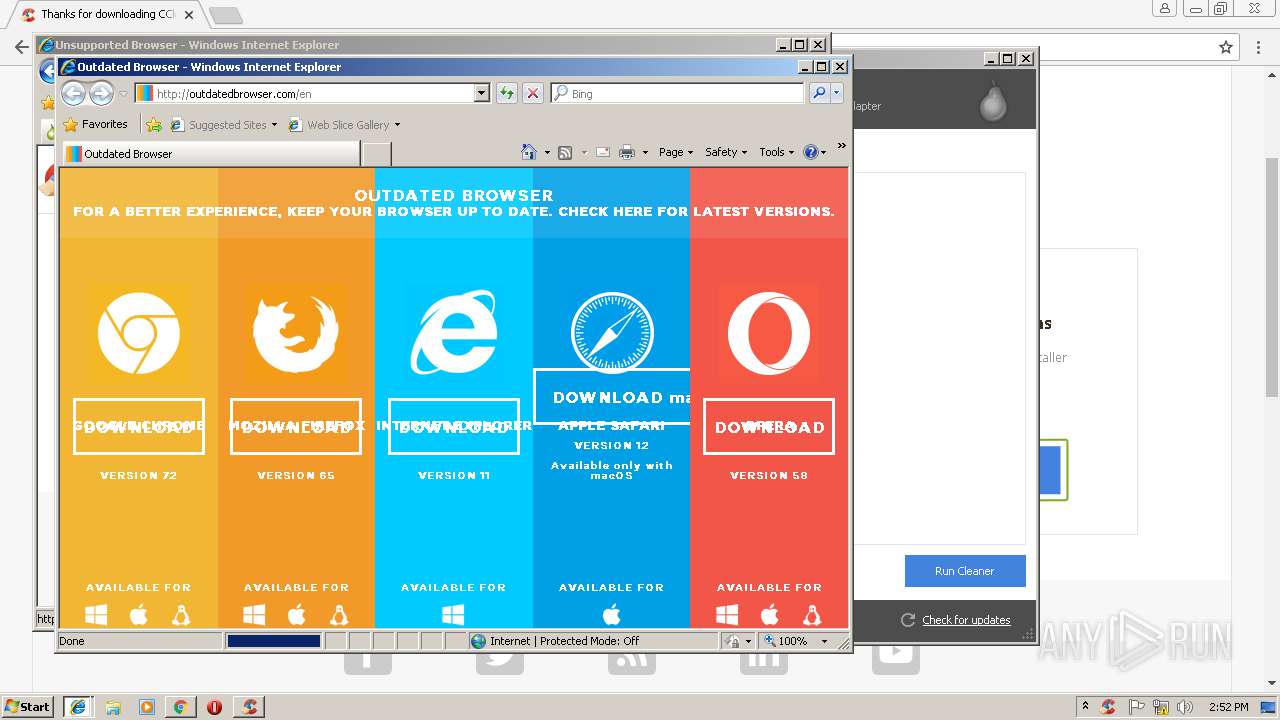Click the Print icon in command bar
This screenshot has width=1280, height=720.
point(627,152)
